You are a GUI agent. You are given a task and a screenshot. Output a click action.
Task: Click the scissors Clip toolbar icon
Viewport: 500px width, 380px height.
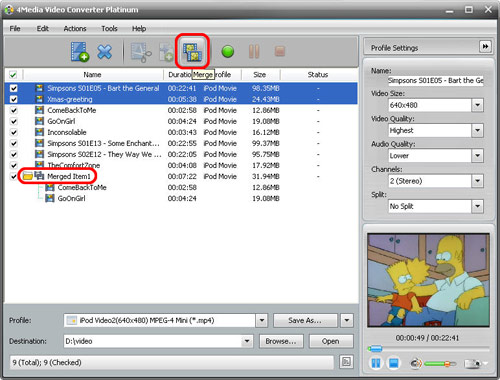(141, 52)
